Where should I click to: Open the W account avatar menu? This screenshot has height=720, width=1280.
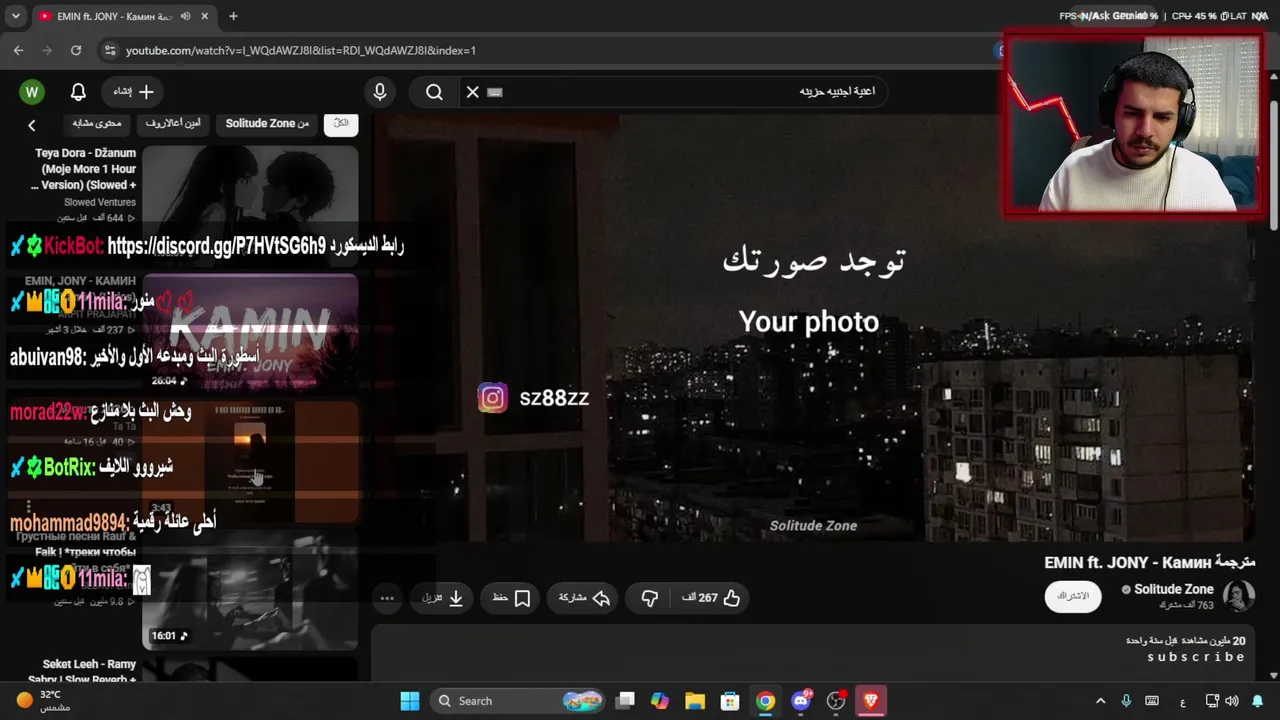[x=32, y=92]
